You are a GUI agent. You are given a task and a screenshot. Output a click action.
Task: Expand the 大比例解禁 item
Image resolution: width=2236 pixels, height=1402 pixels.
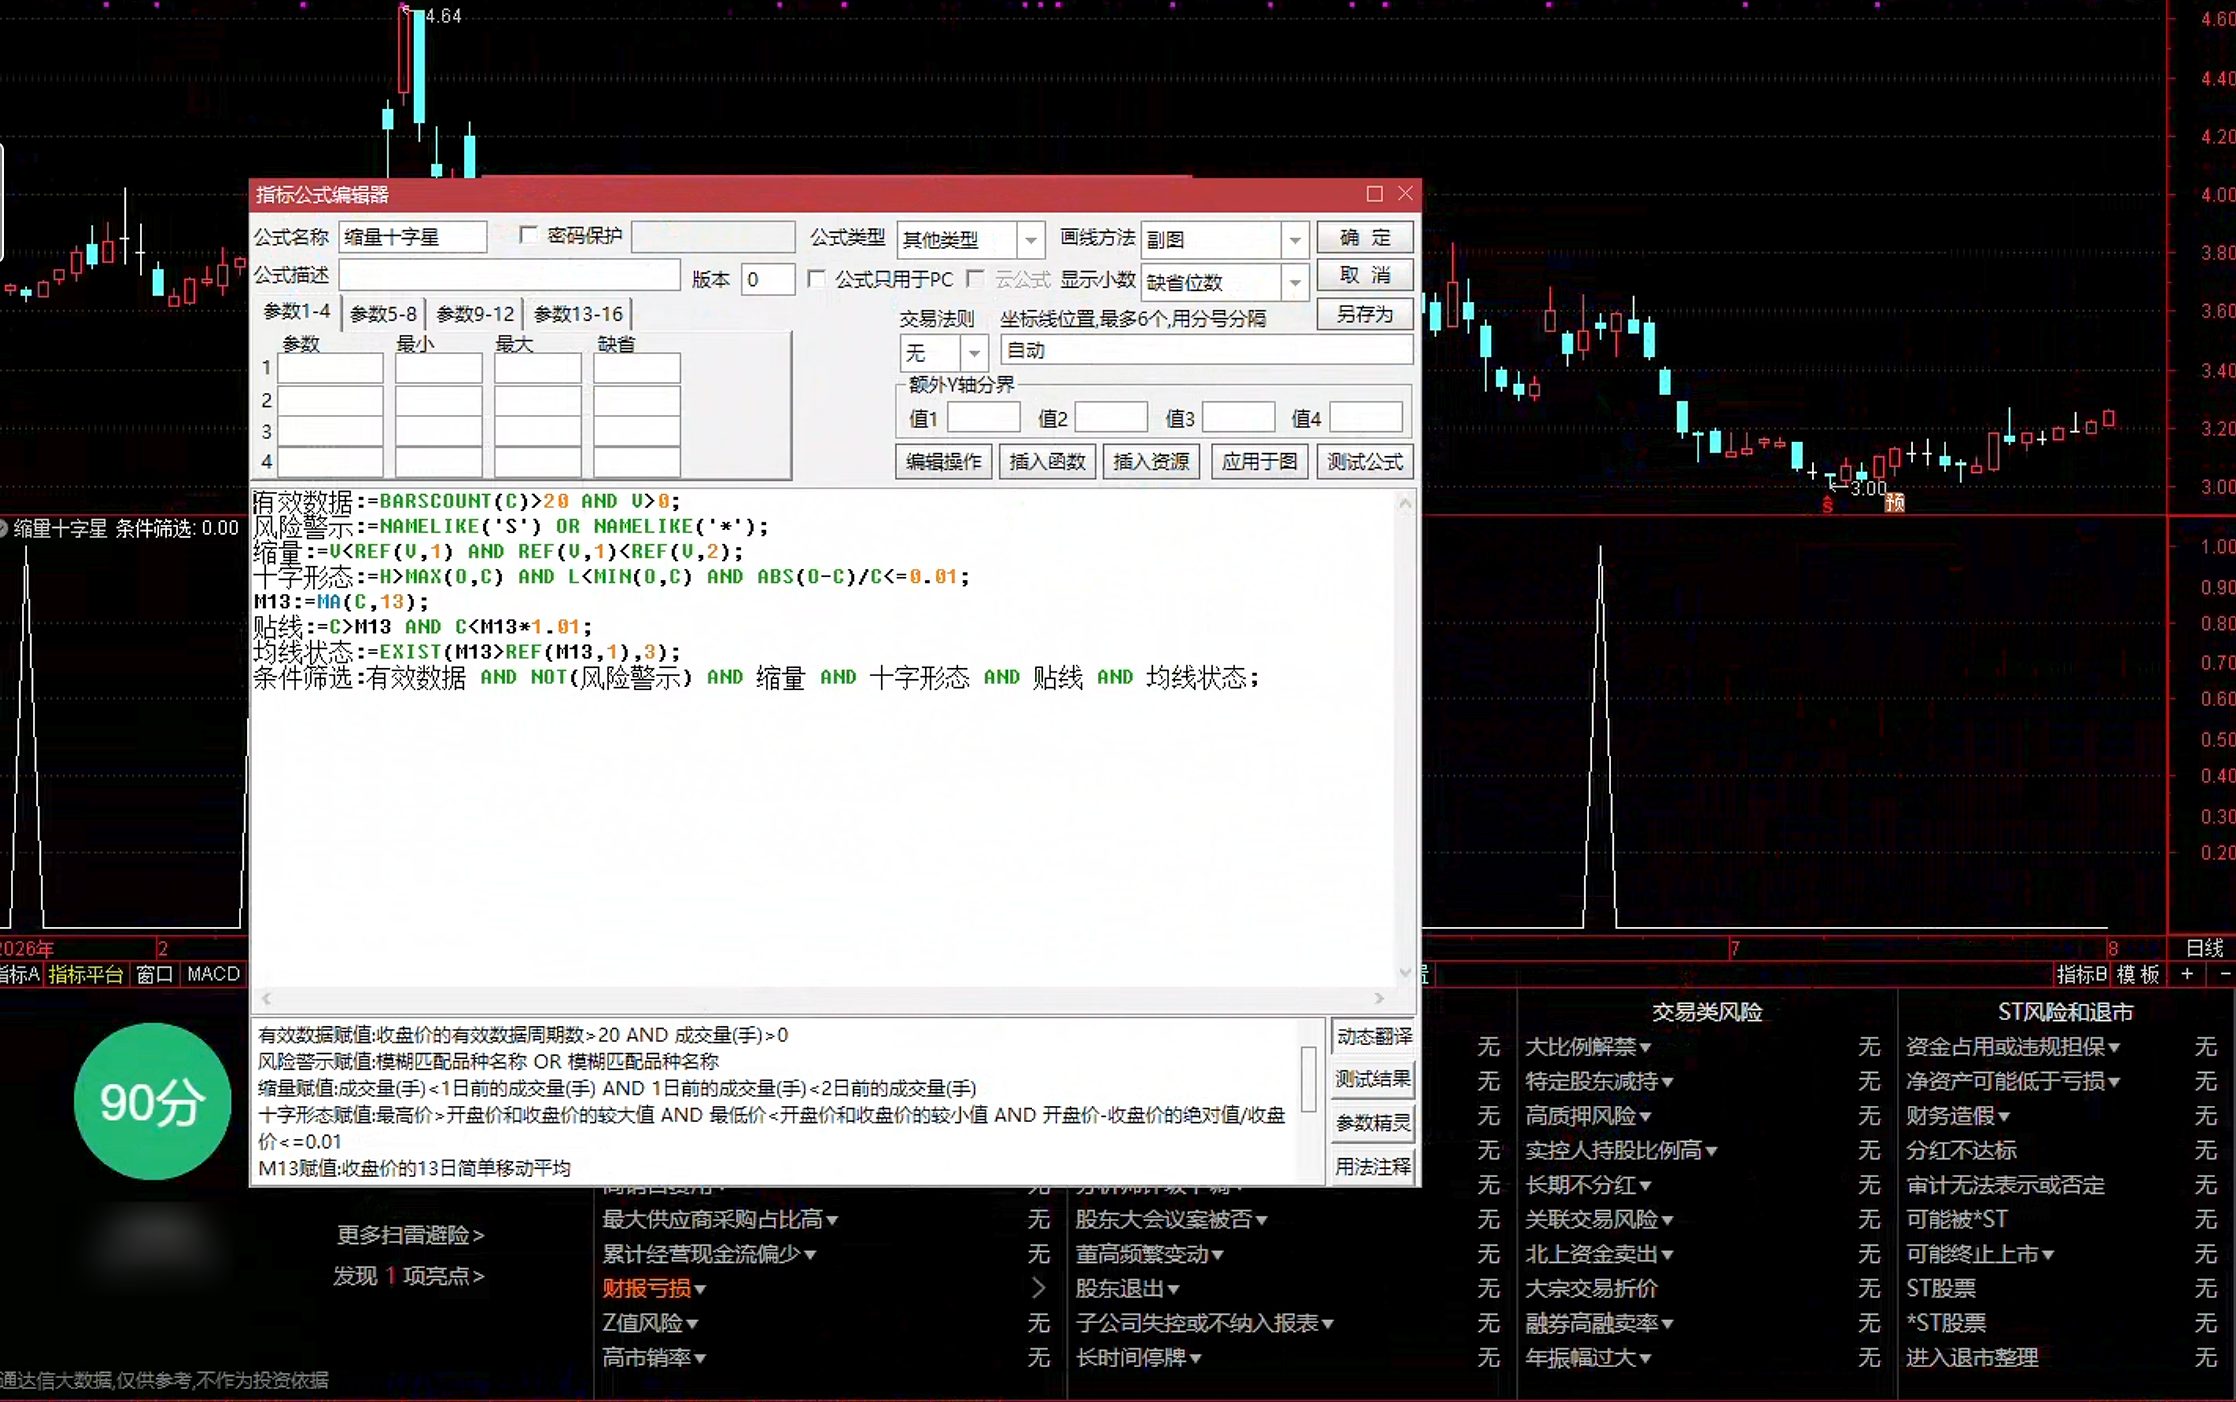coord(1588,1047)
